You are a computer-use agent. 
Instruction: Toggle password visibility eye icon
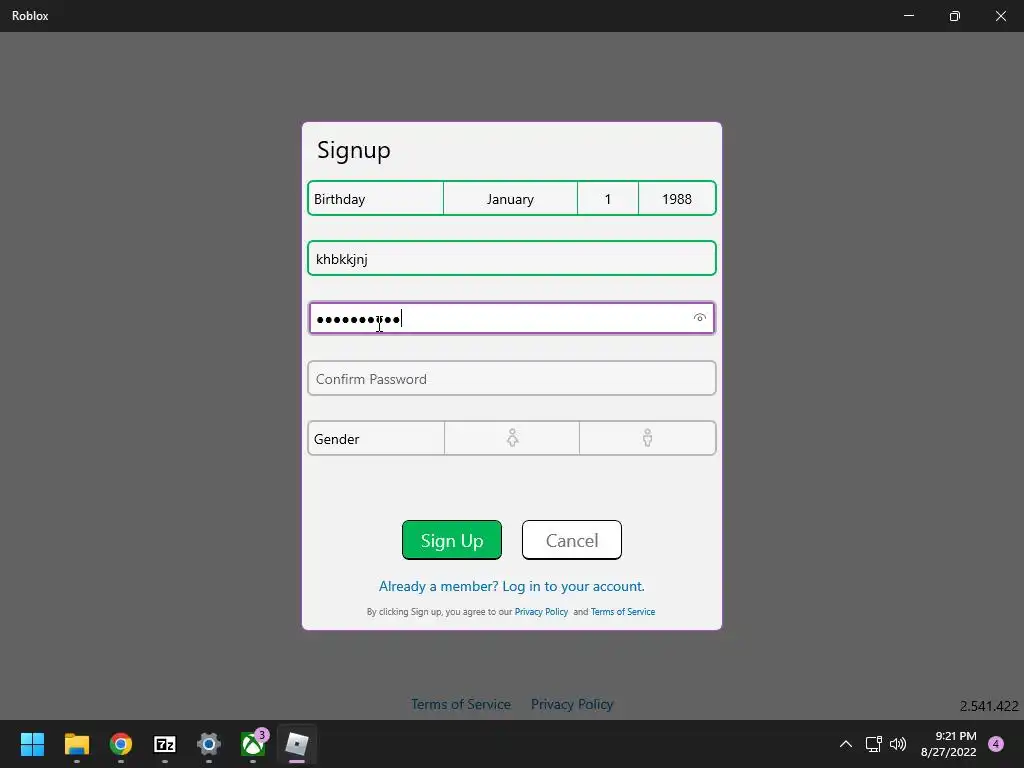pyautogui.click(x=699, y=318)
